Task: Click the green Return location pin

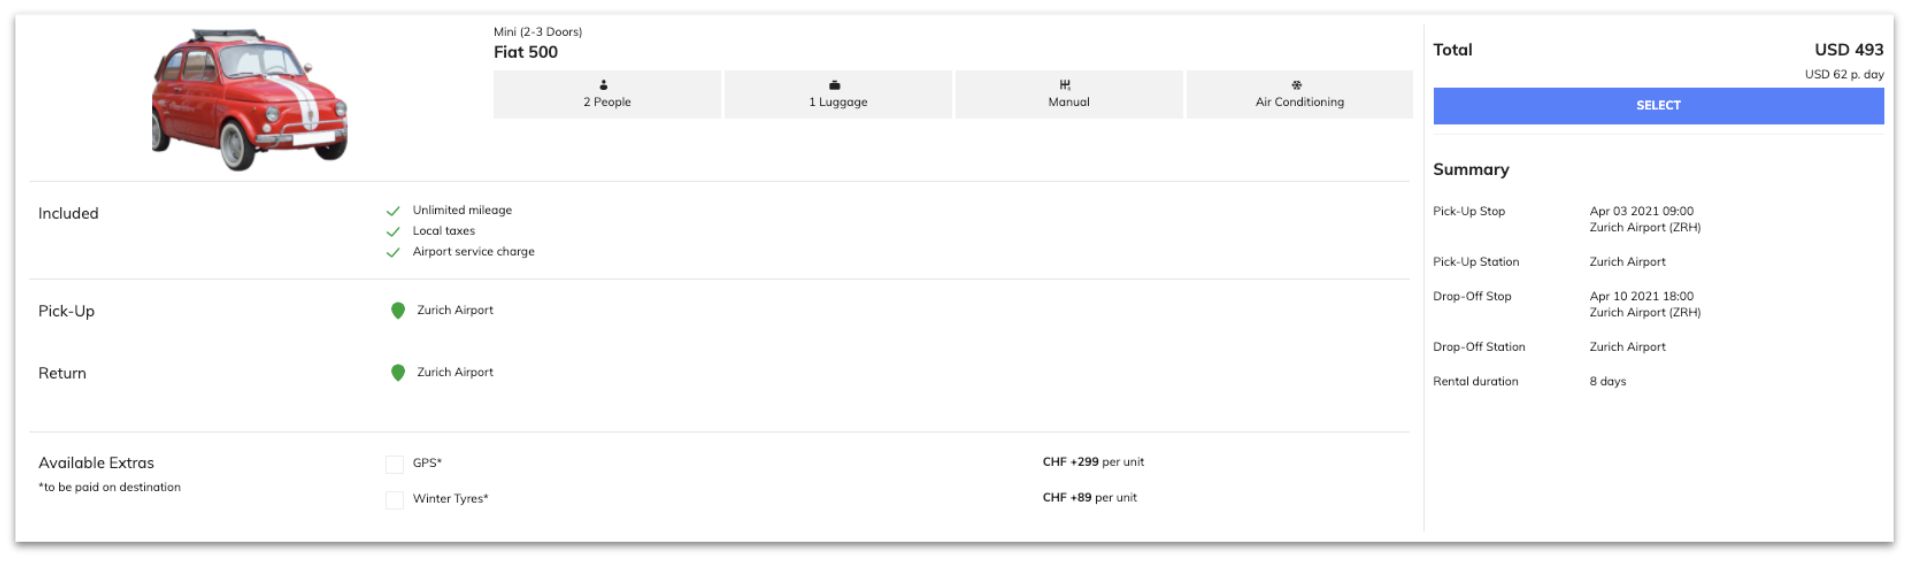Action: click(398, 373)
